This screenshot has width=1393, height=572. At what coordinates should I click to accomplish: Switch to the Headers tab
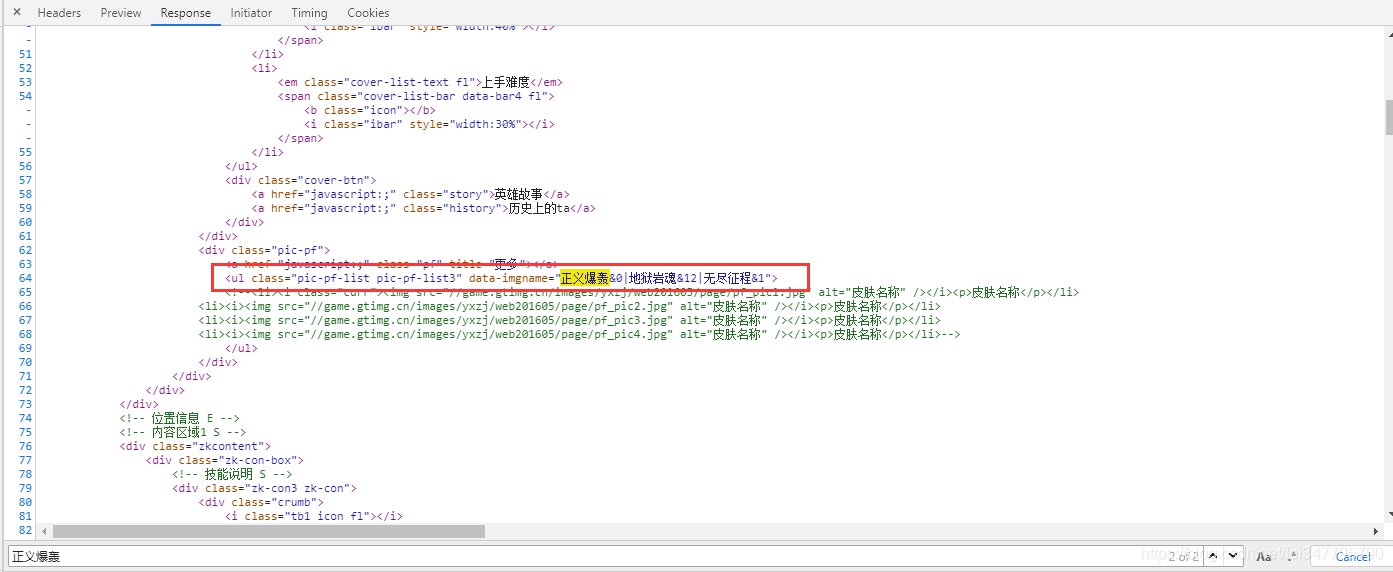point(59,13)
